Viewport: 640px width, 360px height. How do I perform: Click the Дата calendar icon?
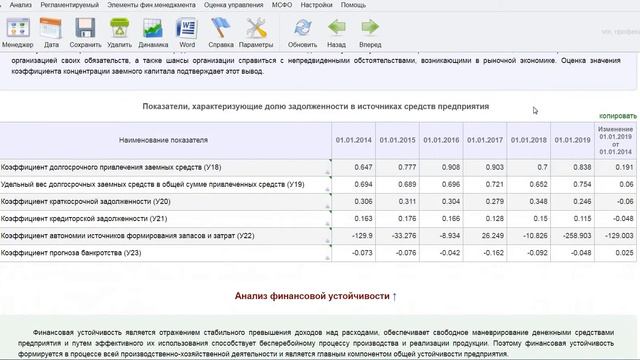click(51, 28)
